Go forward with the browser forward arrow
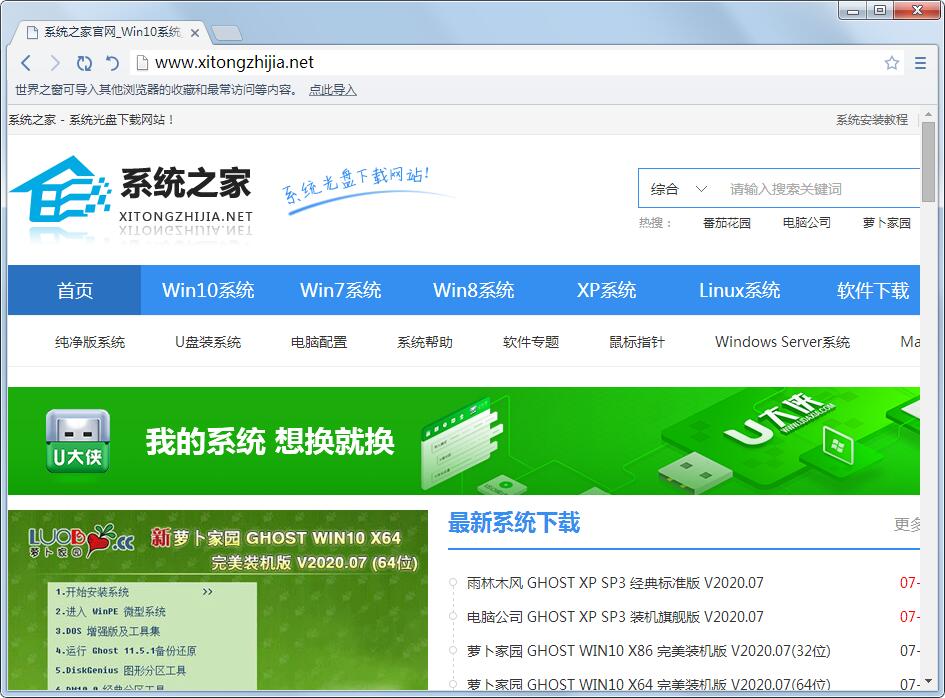This screenshot has height=698, width=945. click(55, 63)
